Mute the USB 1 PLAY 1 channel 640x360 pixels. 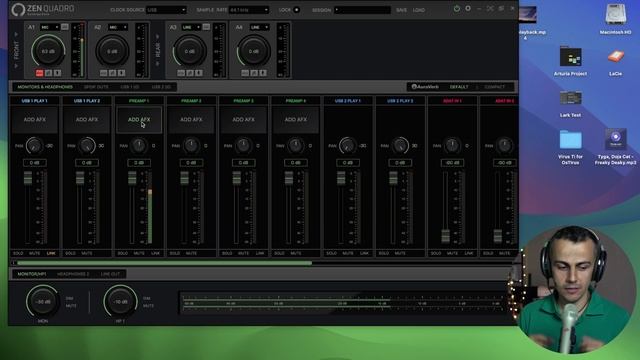pyautogui.click(x=34, y=253)
